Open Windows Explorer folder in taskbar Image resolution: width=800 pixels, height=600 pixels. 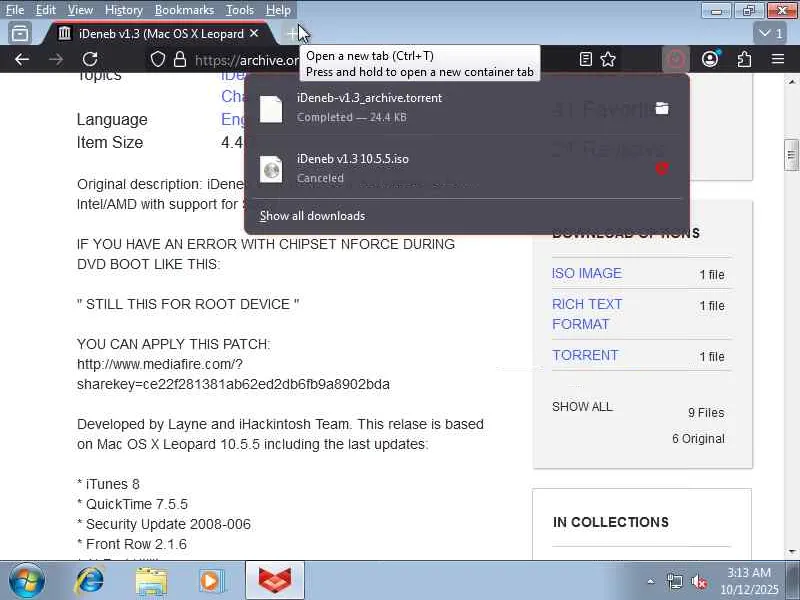click(151, 581)
